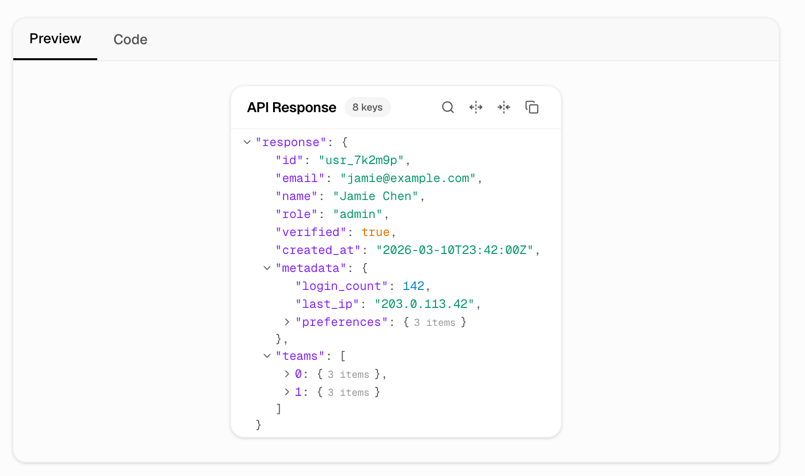Switch to the Code tab
805x476 pixels.
click(130, 40)
